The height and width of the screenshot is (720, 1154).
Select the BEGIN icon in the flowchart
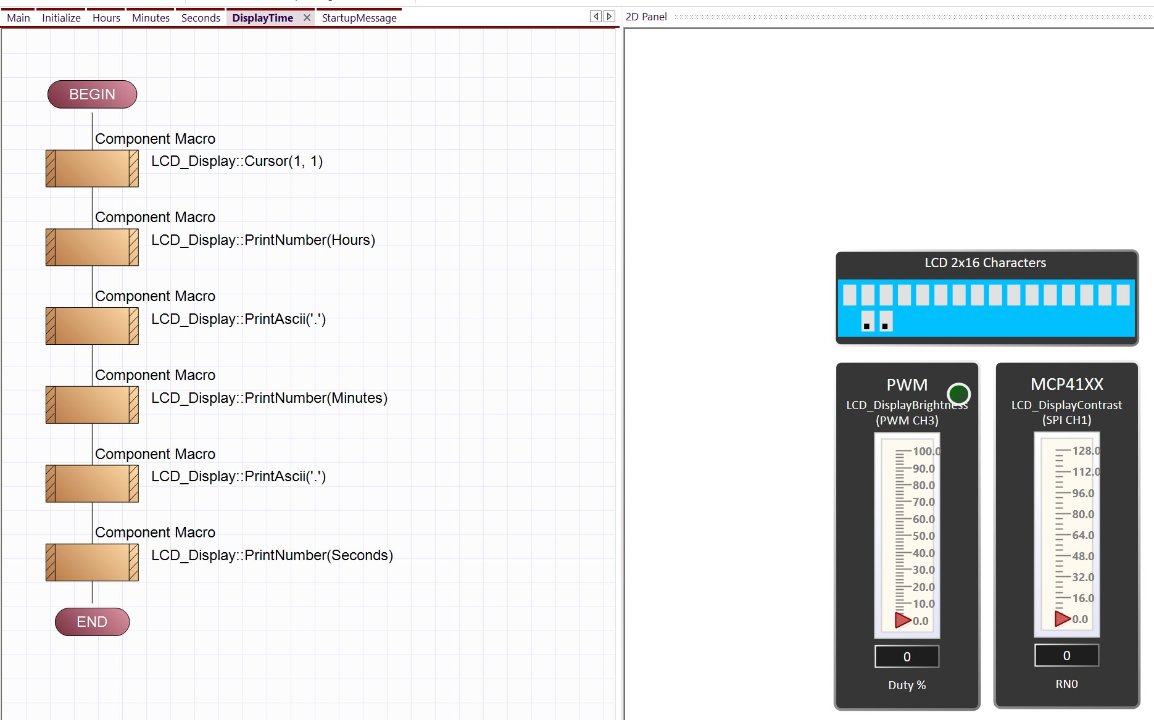[x=92, y=94]
